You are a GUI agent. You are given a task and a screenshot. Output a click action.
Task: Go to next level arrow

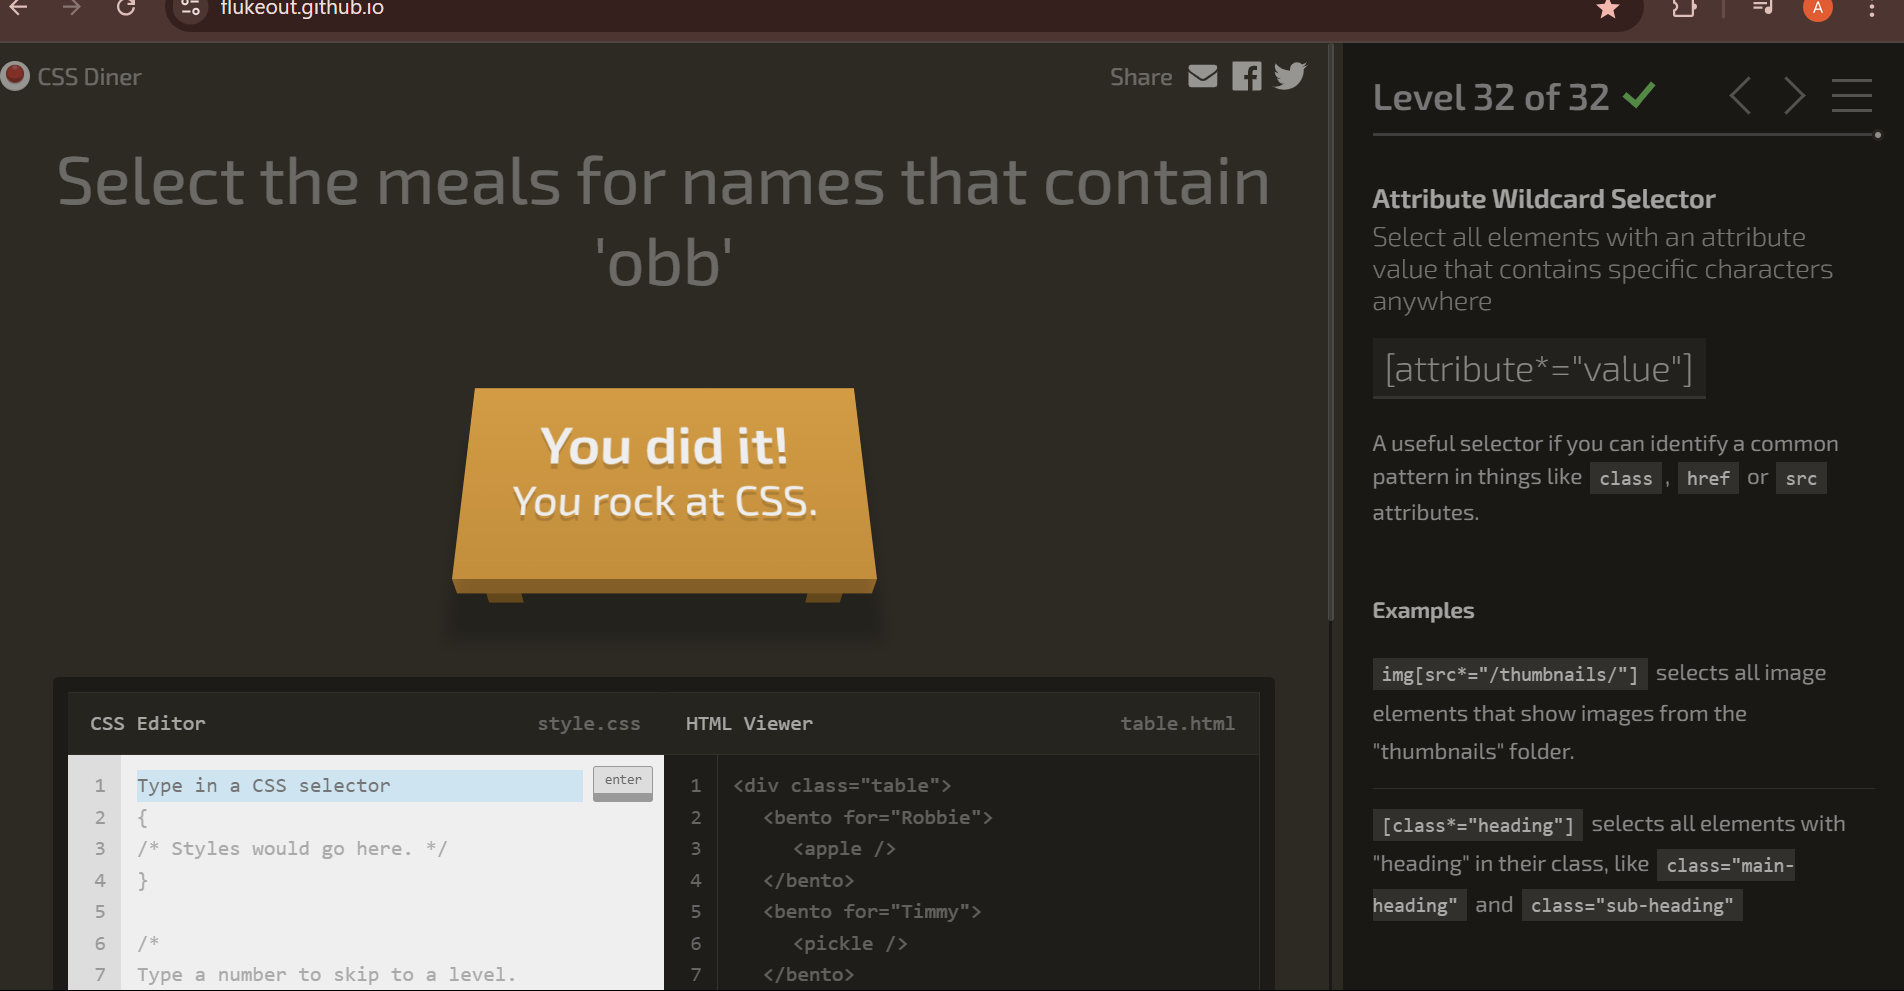[x=1794, y=97]
